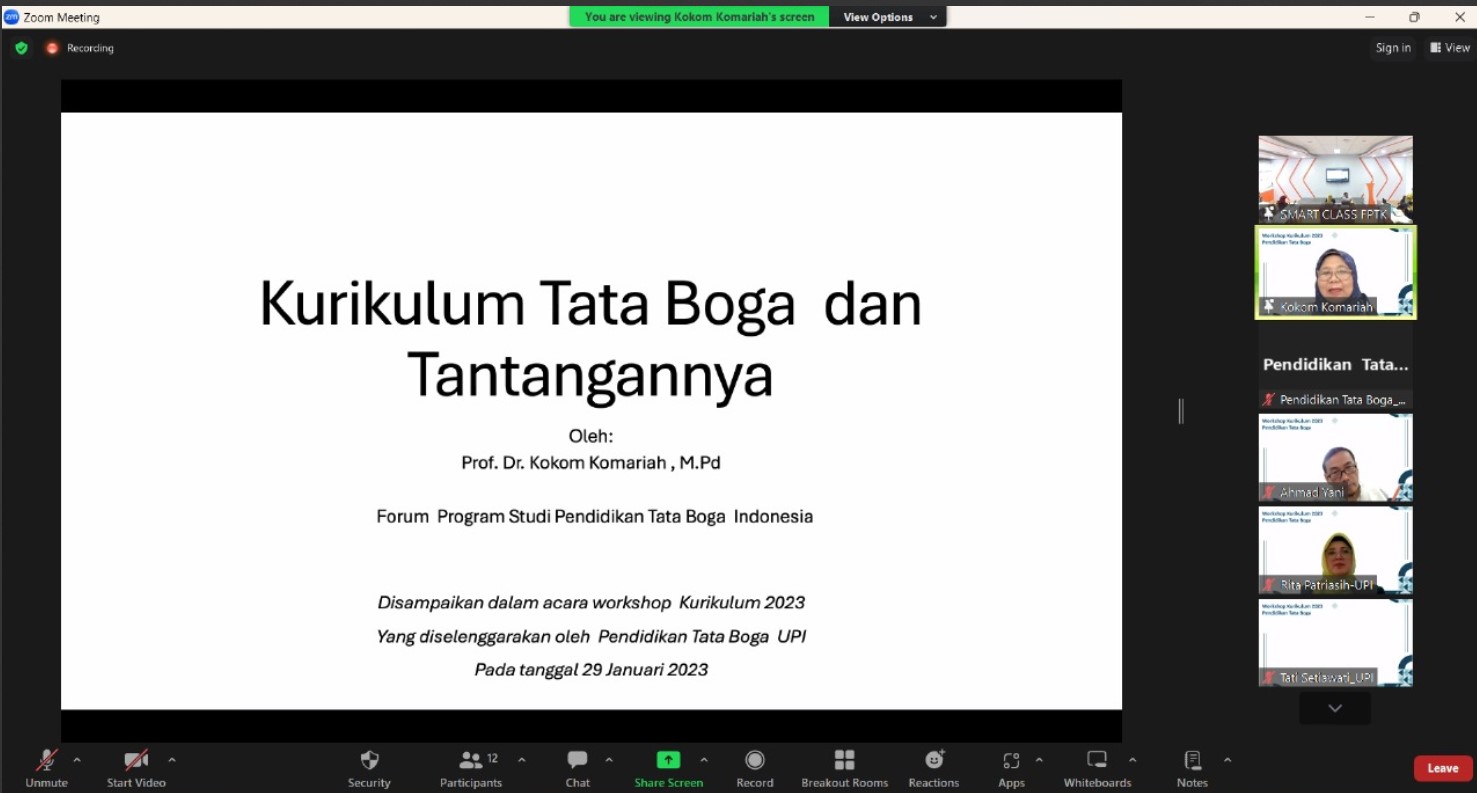Click the red Leave button
The height and width of the screenshot is (793, 1477).
coord(1443,768)
